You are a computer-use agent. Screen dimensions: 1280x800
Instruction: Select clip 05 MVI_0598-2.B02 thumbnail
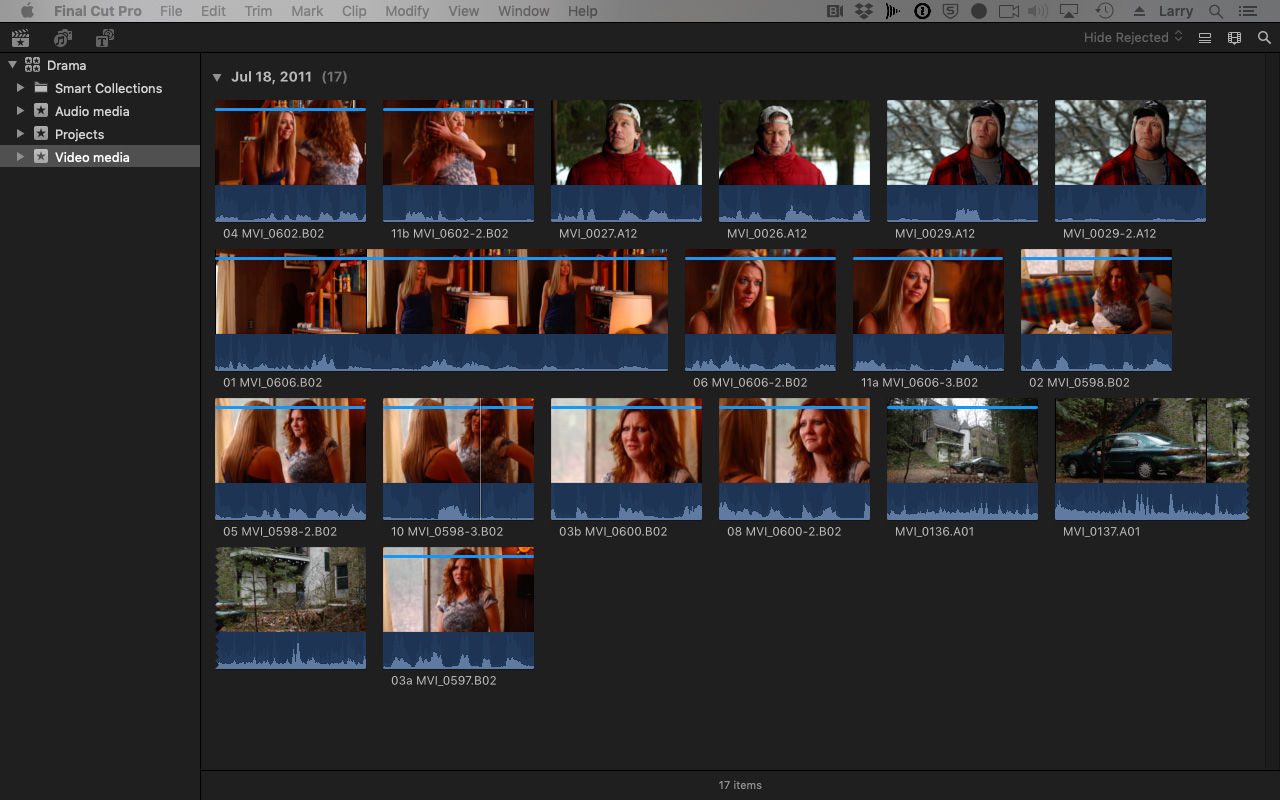tap(291, 458)
